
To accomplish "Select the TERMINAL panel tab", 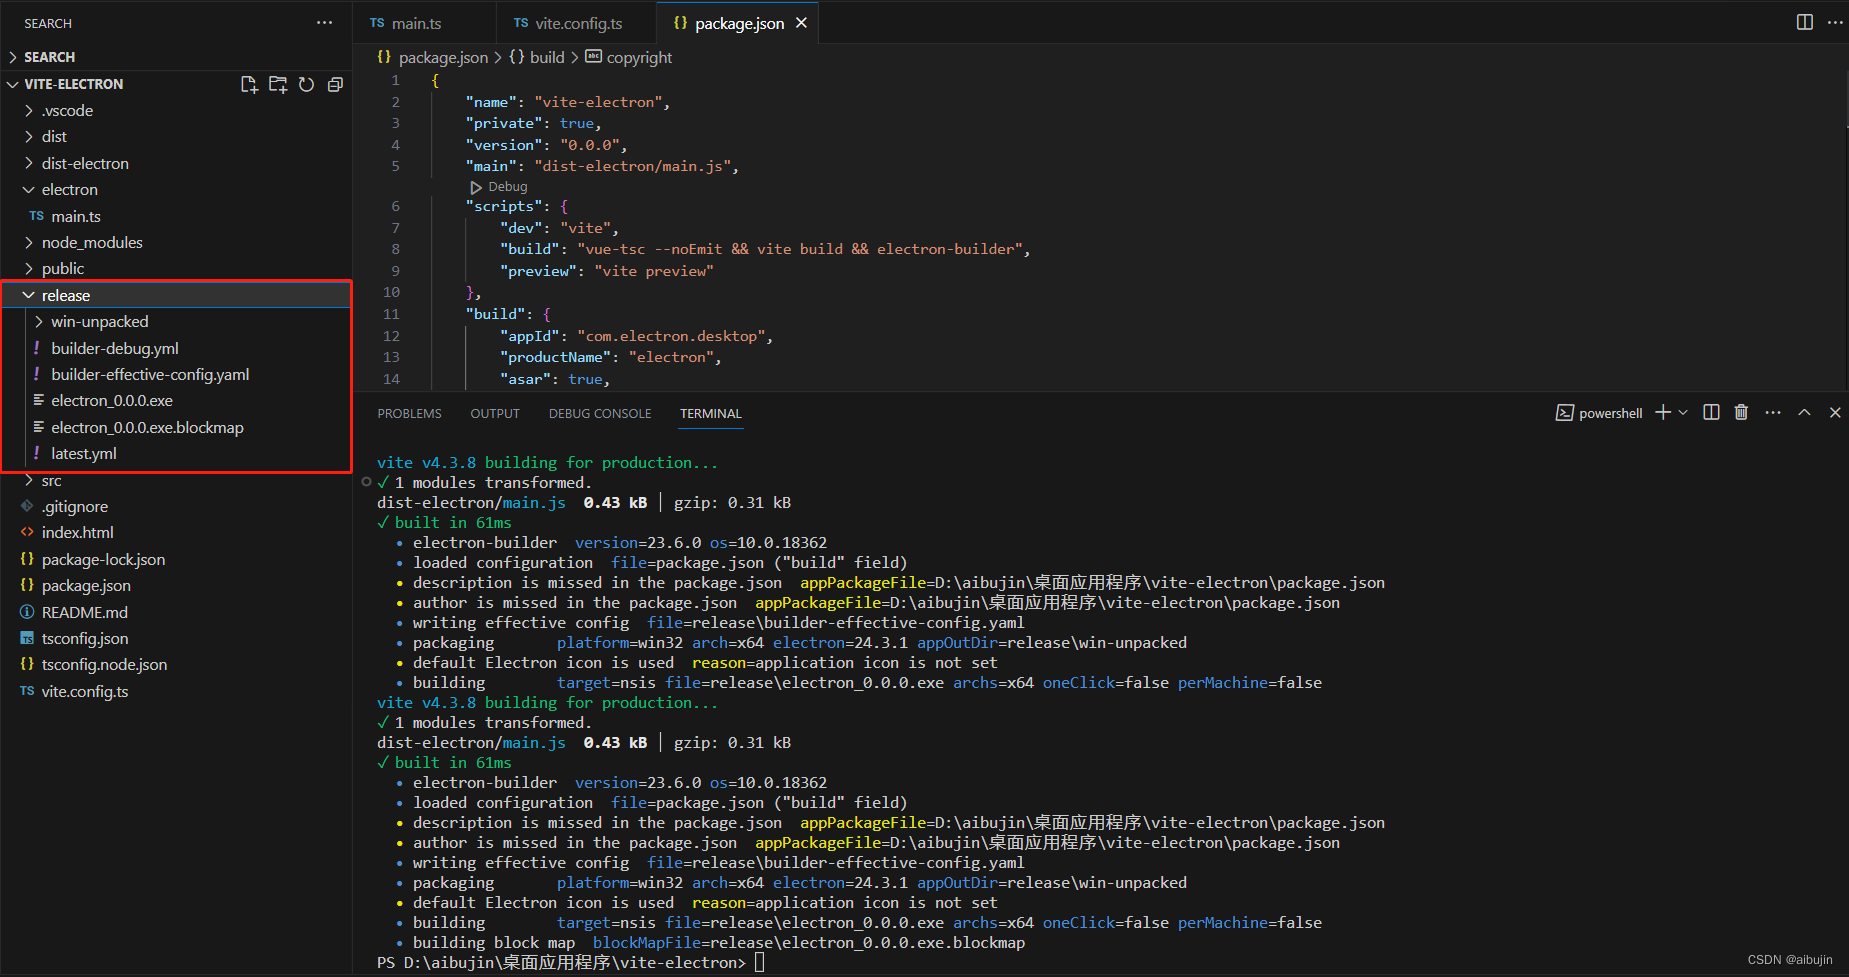I will point(711,413).
